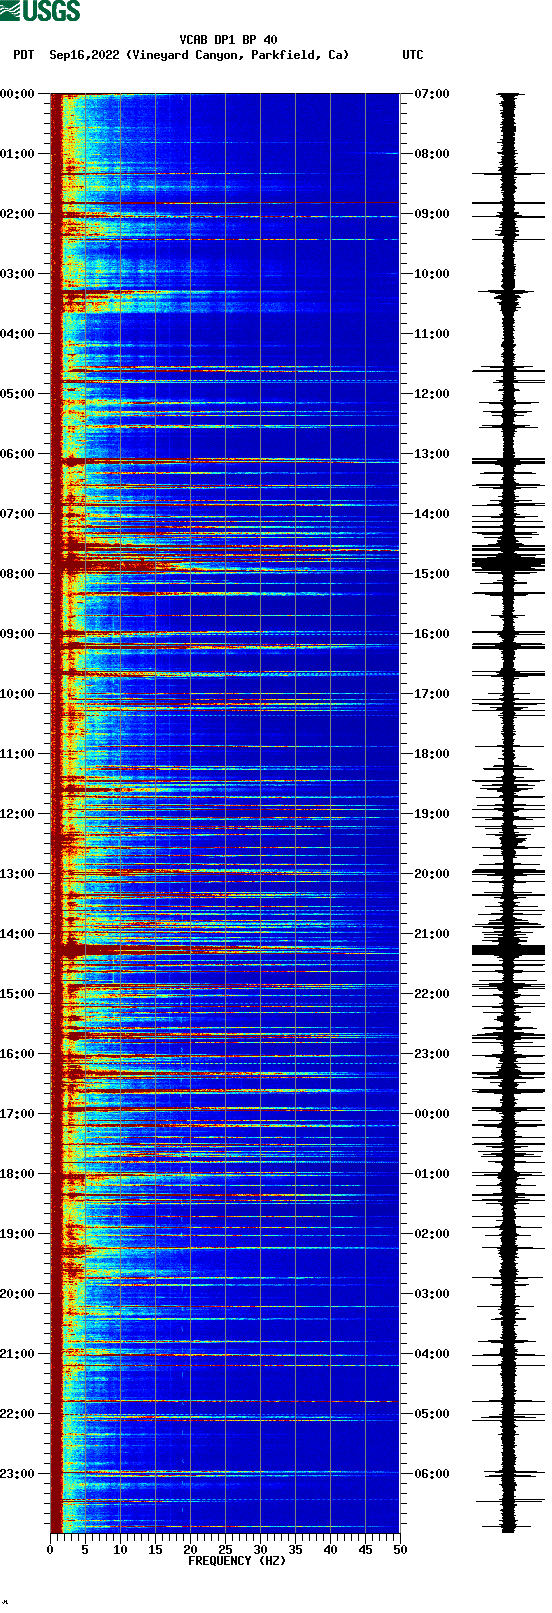Click the 'UTC' timezone label
The width and height of the screenshot is (552, 1613).
point(413,55)
